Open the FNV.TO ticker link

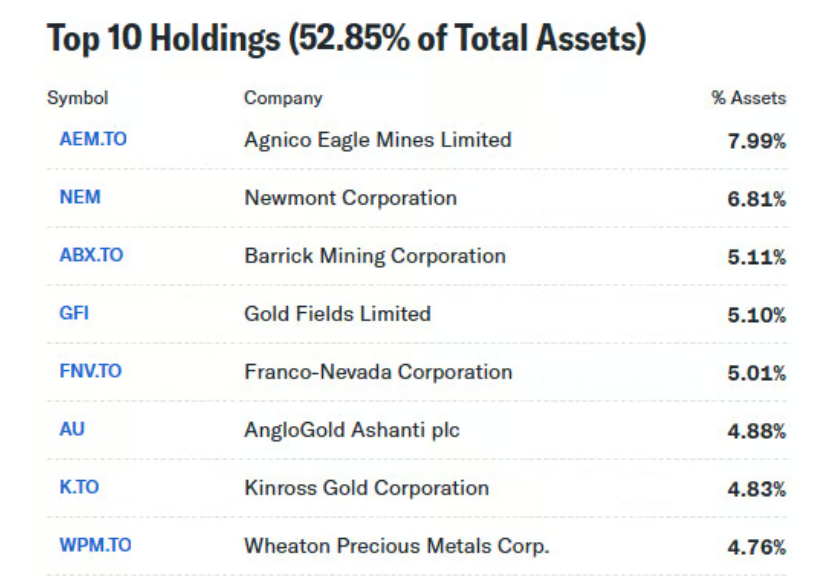coord(90,371)
